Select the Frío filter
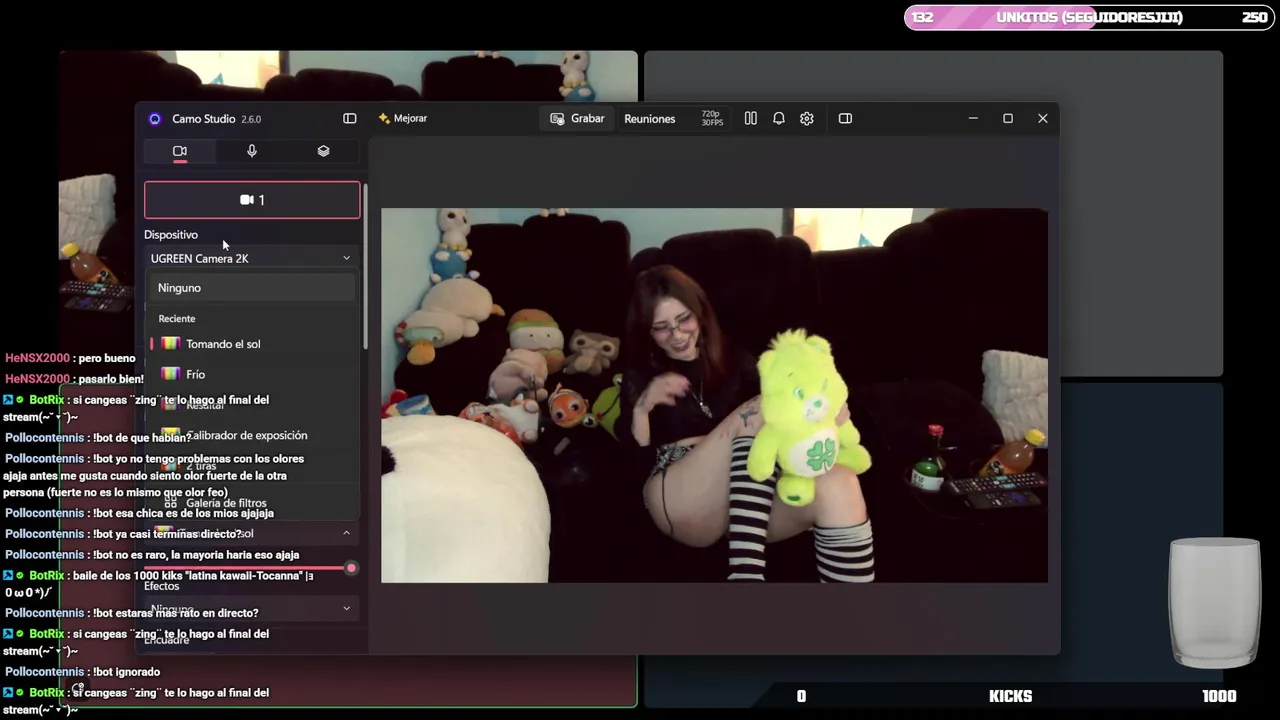Image resolution: width=1280 pixels, height=720 pixels. pyautogui.click(x=252, y=374)
